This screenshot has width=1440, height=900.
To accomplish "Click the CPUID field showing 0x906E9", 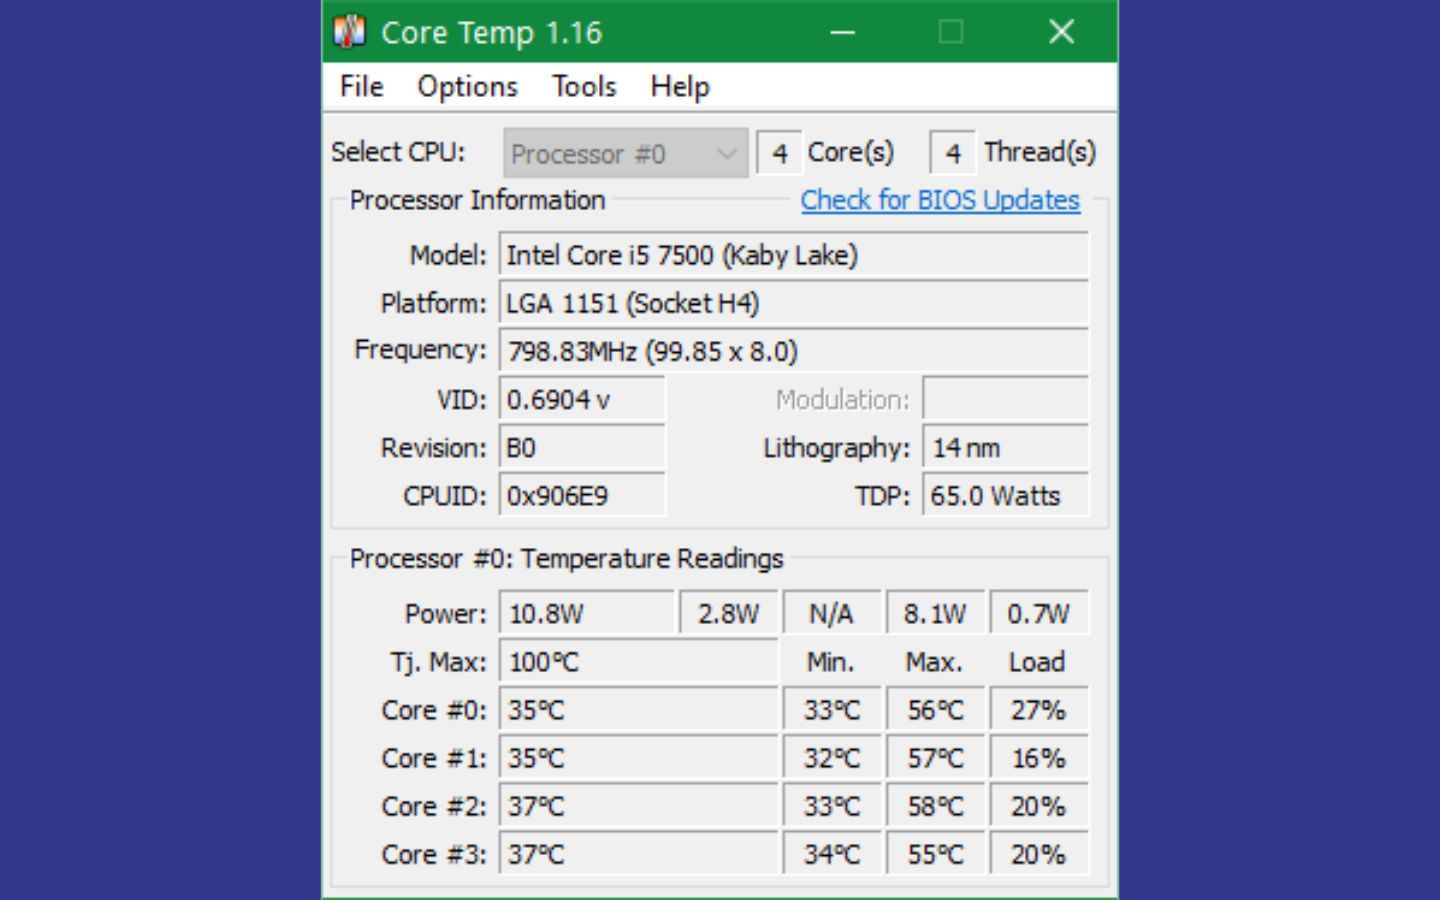I will pos(581,496).
